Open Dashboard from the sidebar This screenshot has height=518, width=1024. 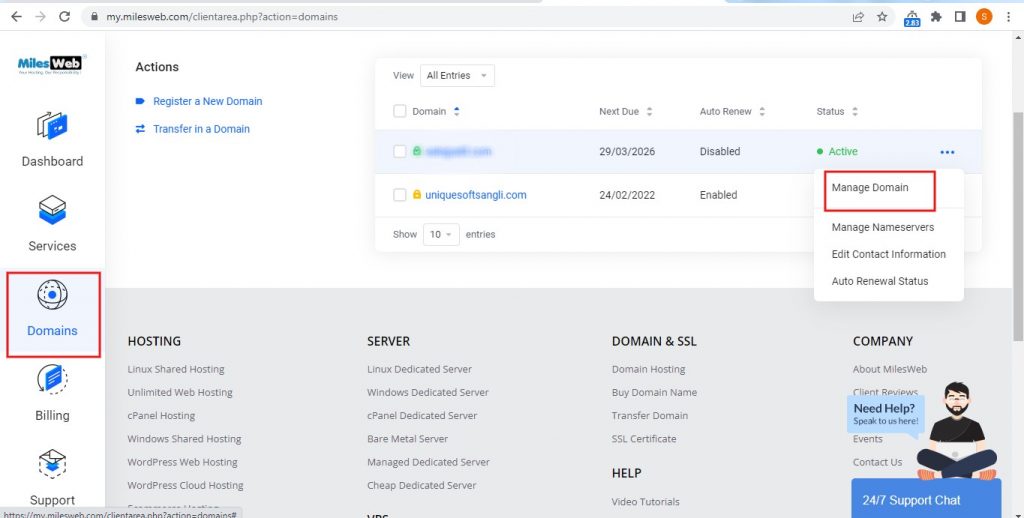[x=52, y=139]
